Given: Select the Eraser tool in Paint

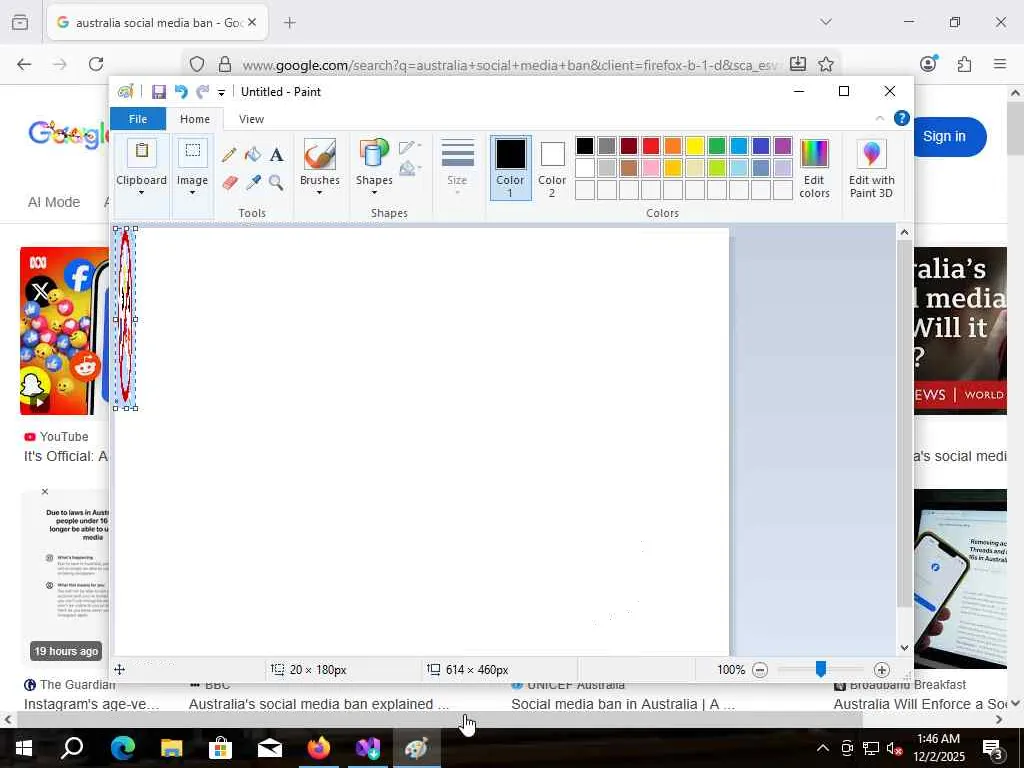Looking at the screenshot, I should [230, 182].
